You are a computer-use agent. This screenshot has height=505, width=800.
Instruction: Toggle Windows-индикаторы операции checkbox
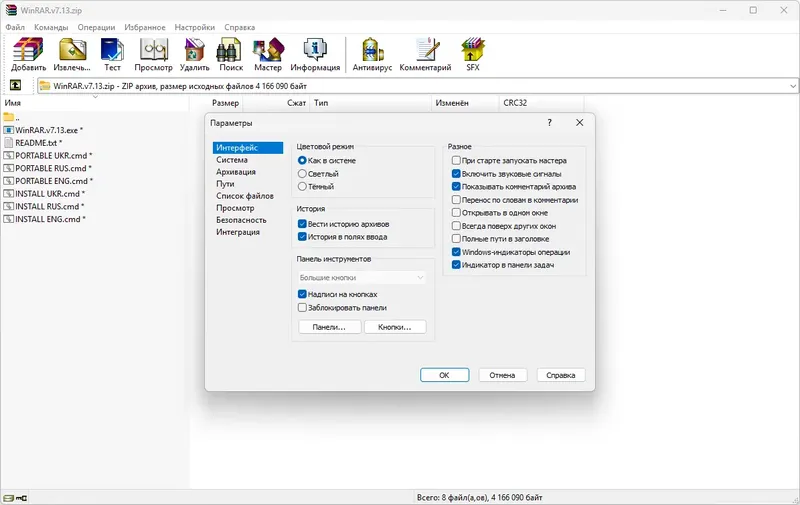[456, 252]
